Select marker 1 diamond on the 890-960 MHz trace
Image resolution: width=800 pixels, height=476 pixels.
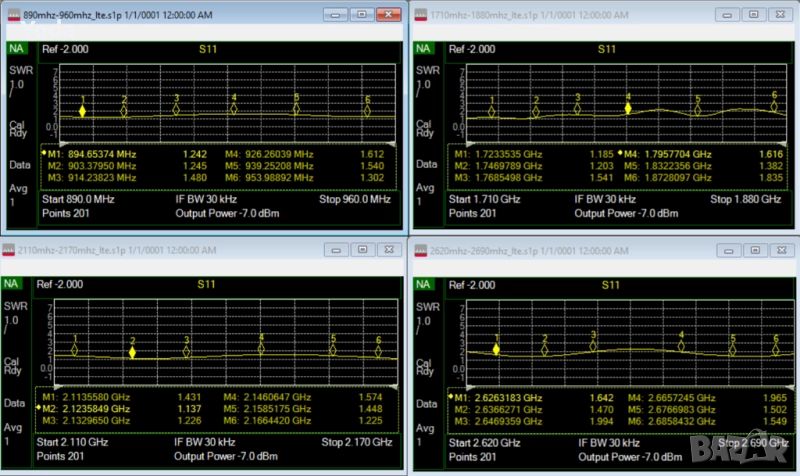83,111
